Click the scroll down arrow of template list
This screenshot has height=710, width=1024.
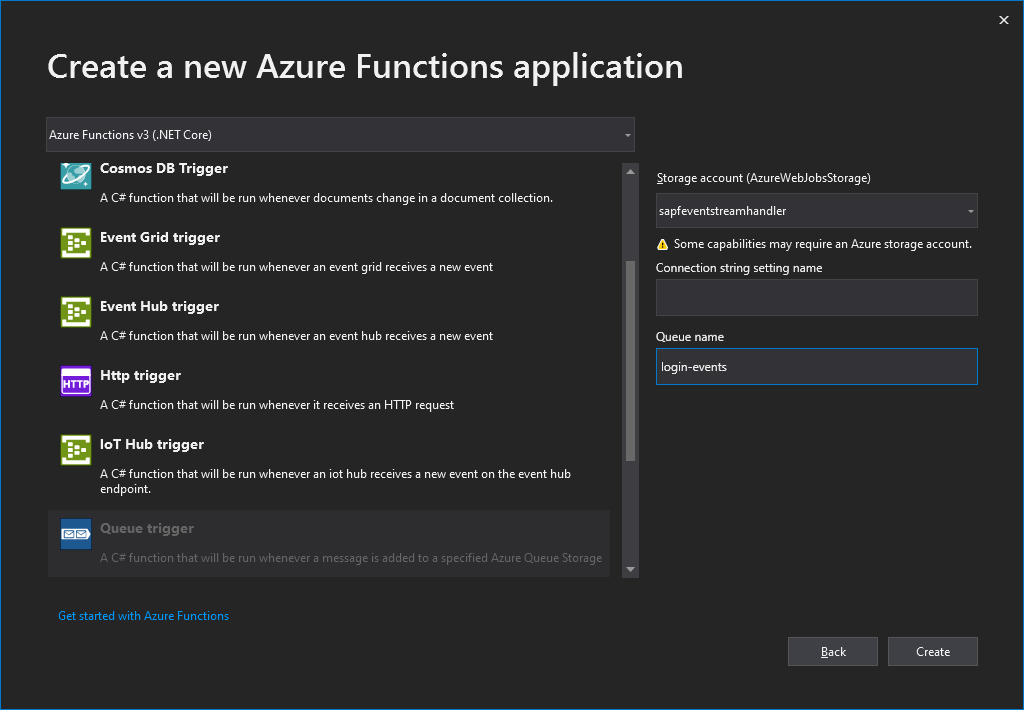[x=630, y=570]
